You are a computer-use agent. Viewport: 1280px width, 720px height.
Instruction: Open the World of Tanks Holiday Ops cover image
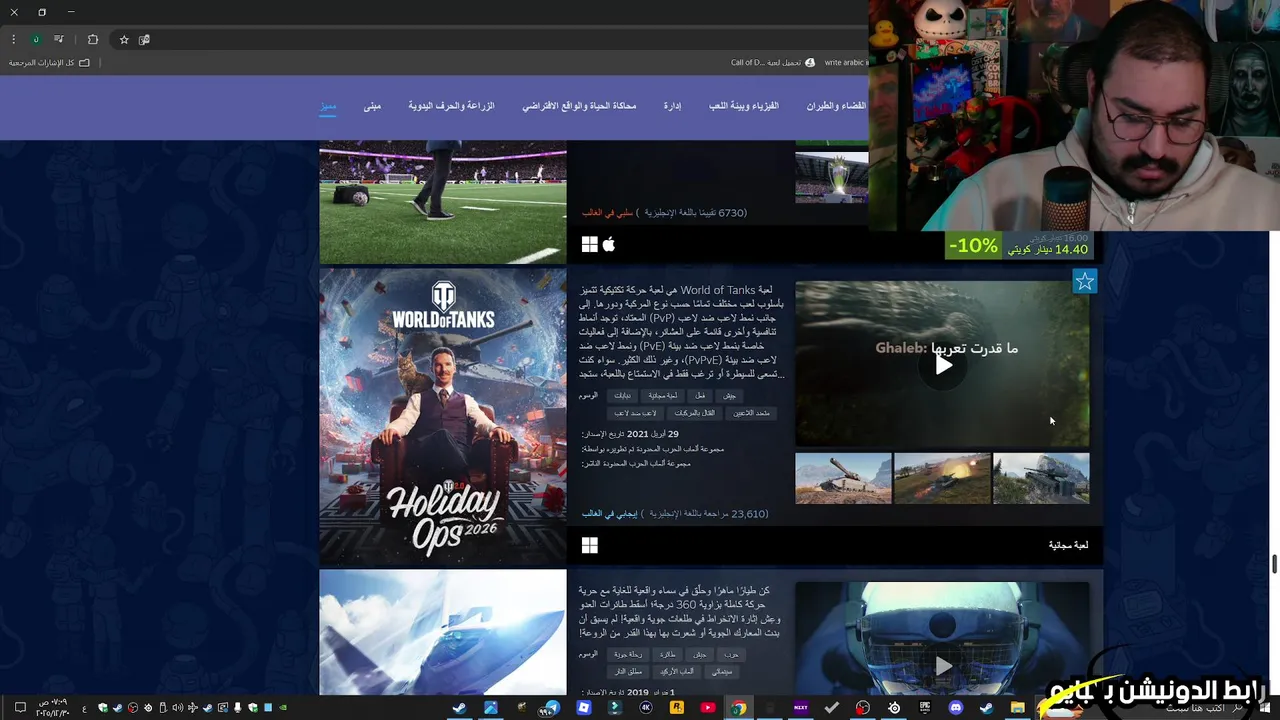pyautogui.click(x=443, y=417)
